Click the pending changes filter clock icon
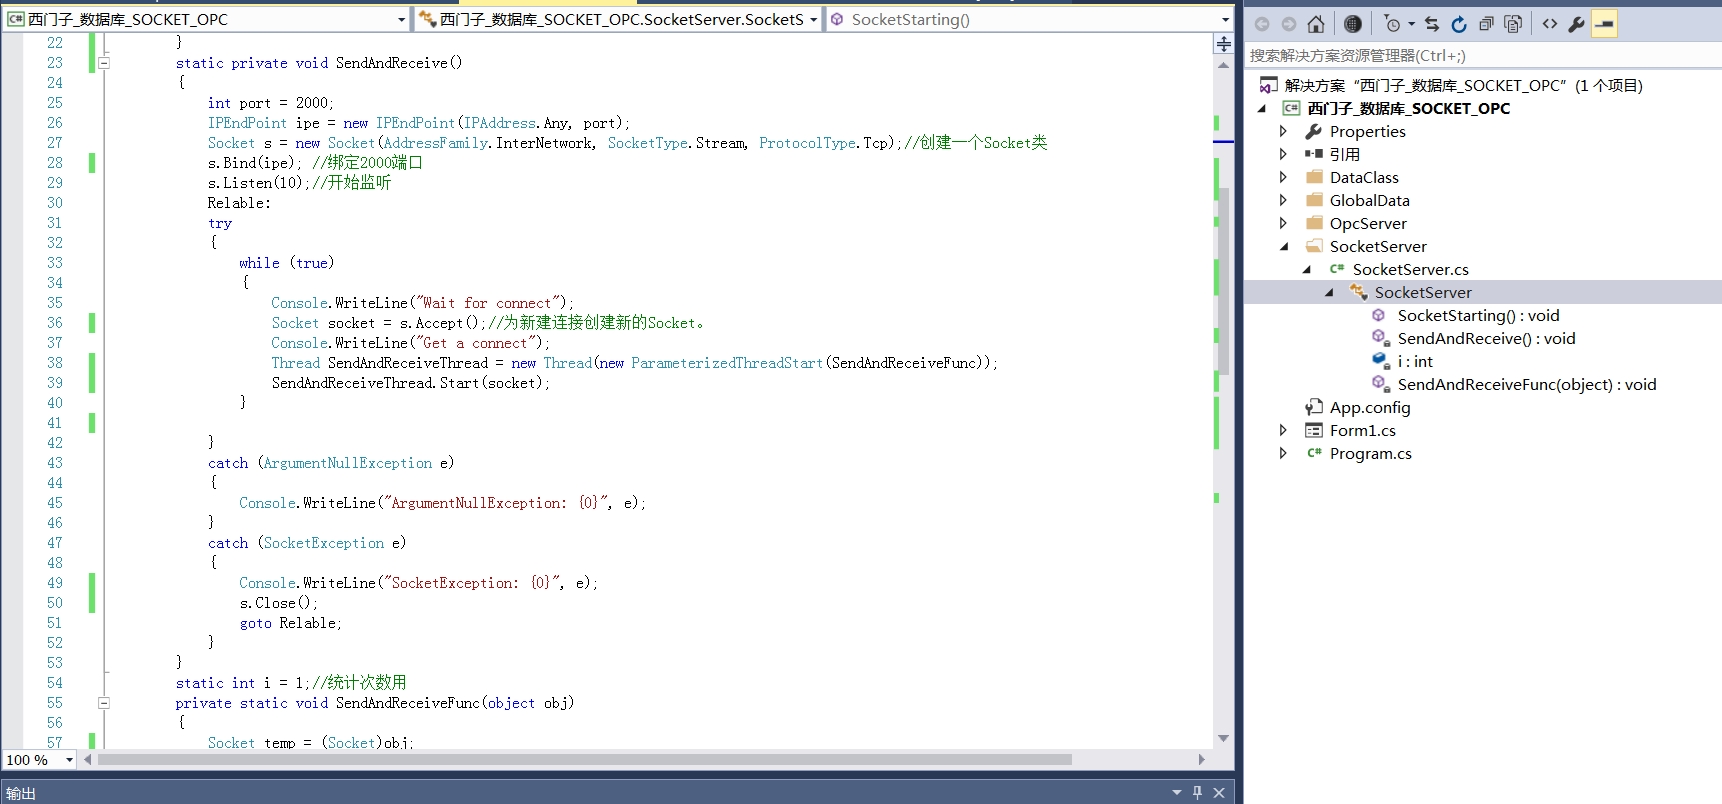The height and width of the screenshot is (804, 1722). 1392,24
